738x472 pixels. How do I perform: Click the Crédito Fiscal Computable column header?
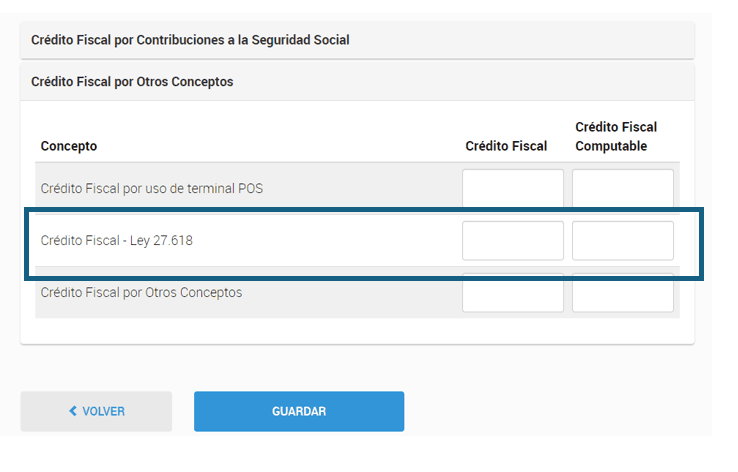pyautogui.click(x=616, y=136)
